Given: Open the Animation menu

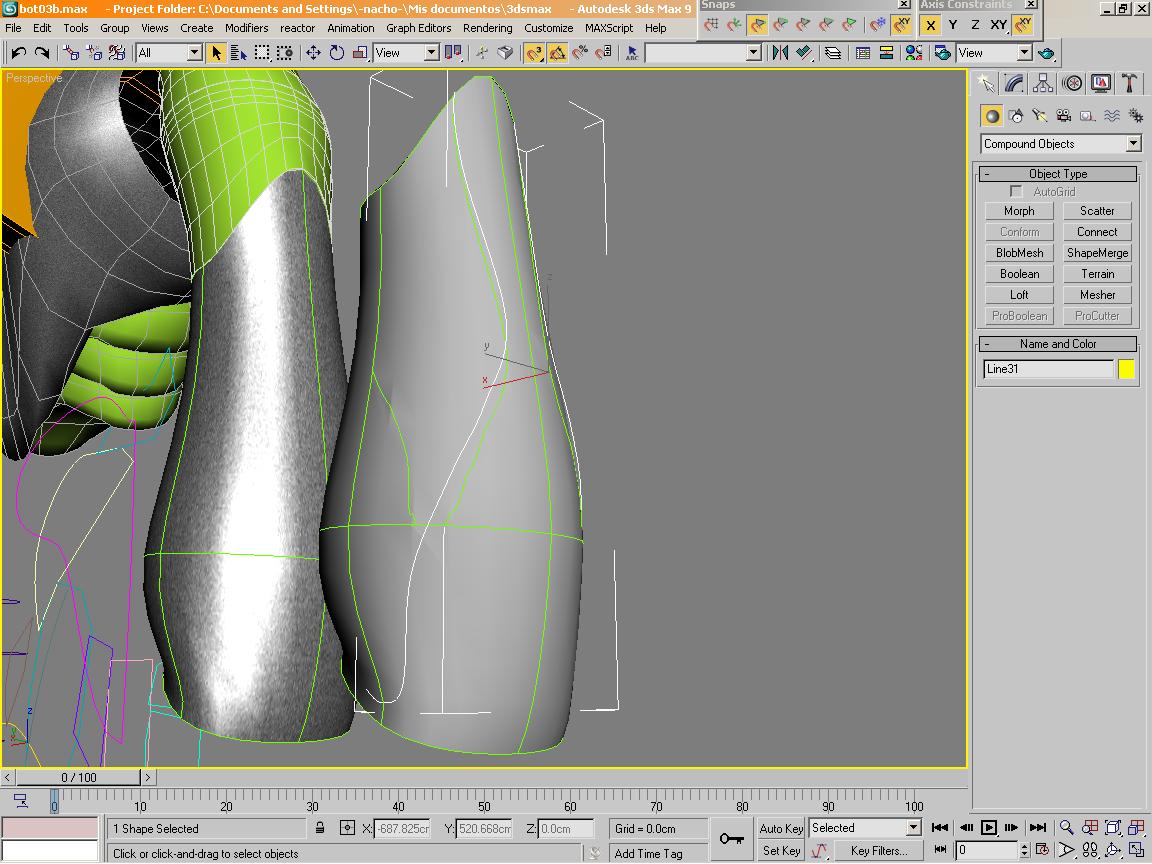Looking at the screenshot, I should [350, 28].
